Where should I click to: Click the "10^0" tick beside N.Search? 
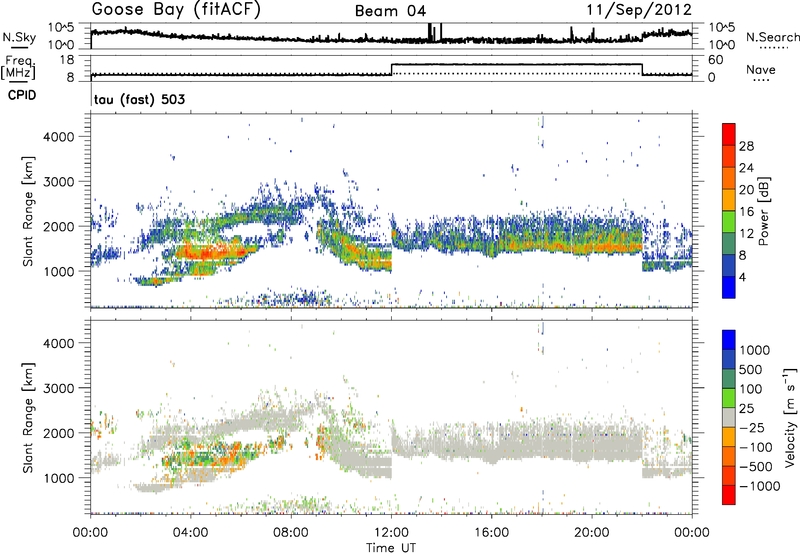point(722,45)
